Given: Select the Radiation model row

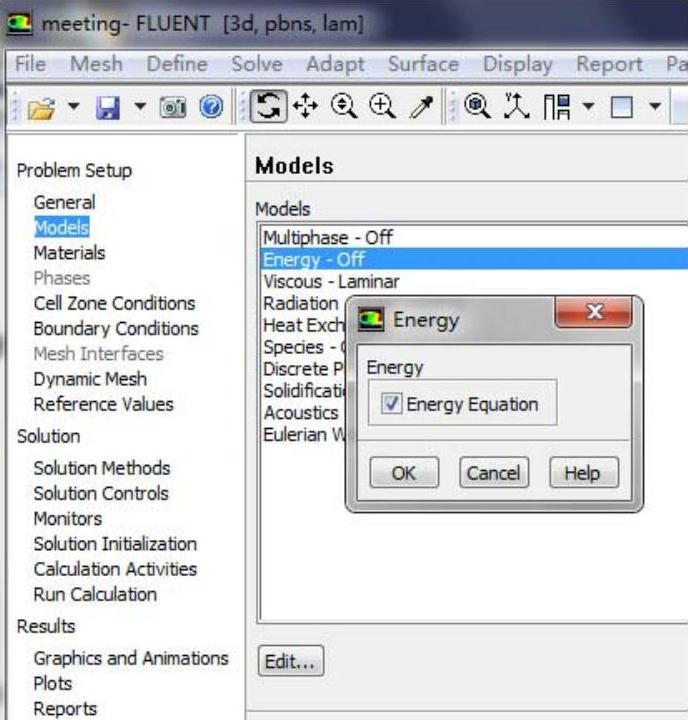Looking at the screenshot, I should pos(301,304).
